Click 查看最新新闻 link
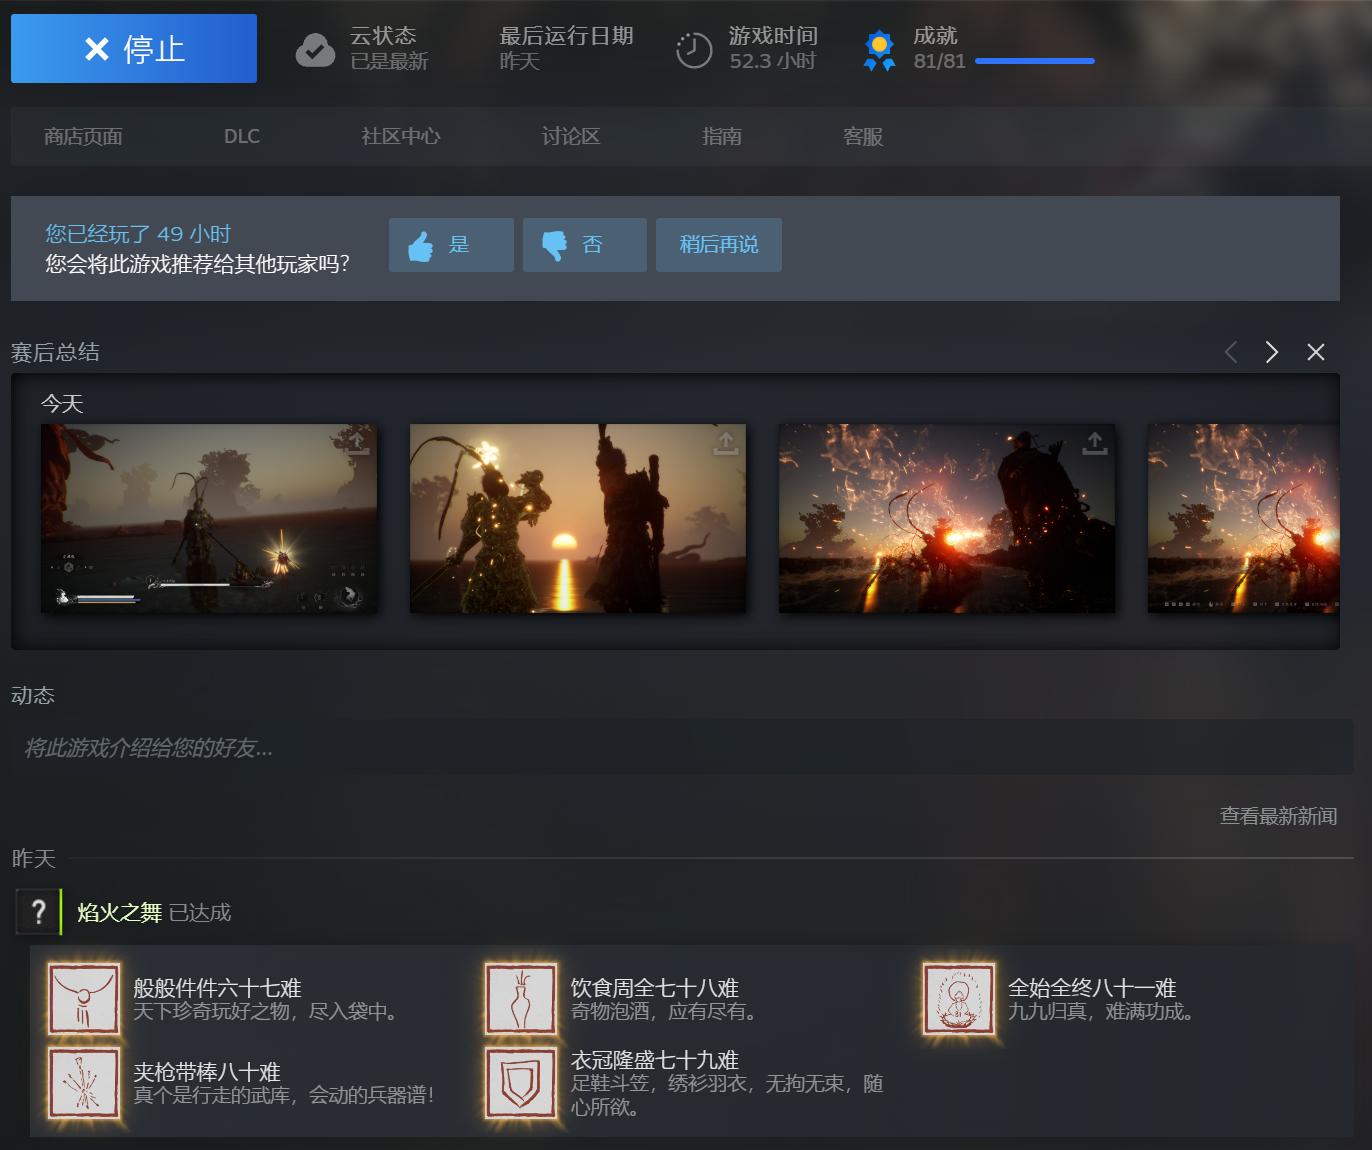This screenshot has height=1150, width=1372. (x=1279, y=816)
